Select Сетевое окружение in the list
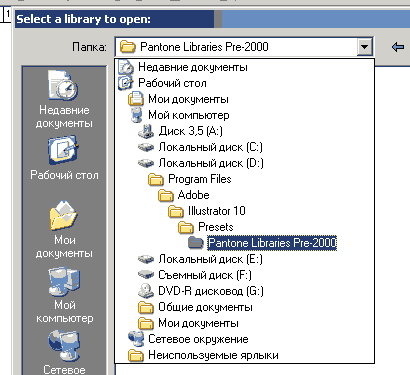Screen dimensions: 410x375 tap(244, 339)
